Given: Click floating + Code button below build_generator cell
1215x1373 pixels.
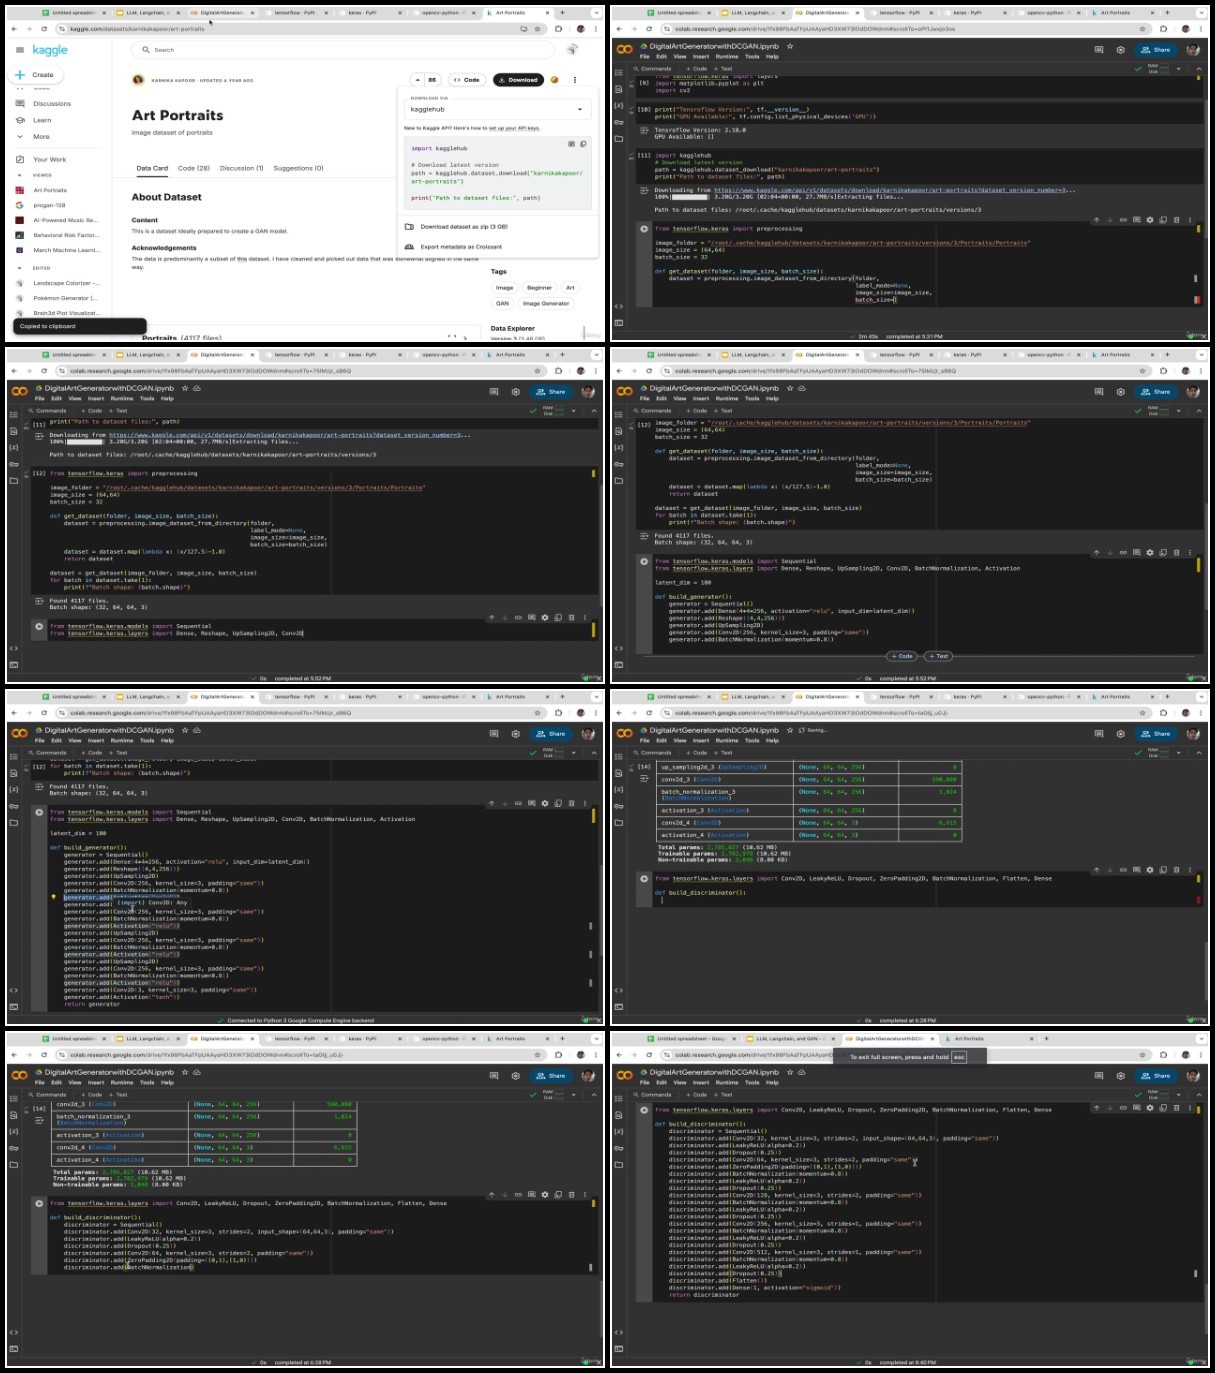Looking at the screenshot, I should (902, 656).
